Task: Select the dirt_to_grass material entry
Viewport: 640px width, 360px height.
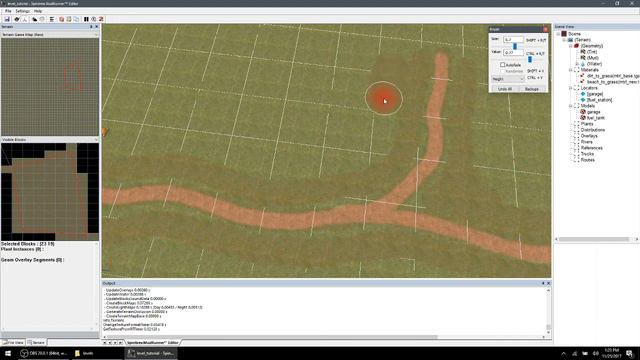Action: click(613, 76)
